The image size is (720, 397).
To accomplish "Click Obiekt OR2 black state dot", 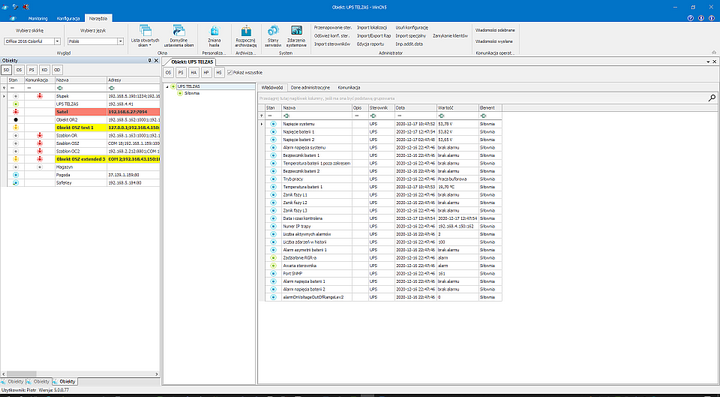I will coord(16,120).
